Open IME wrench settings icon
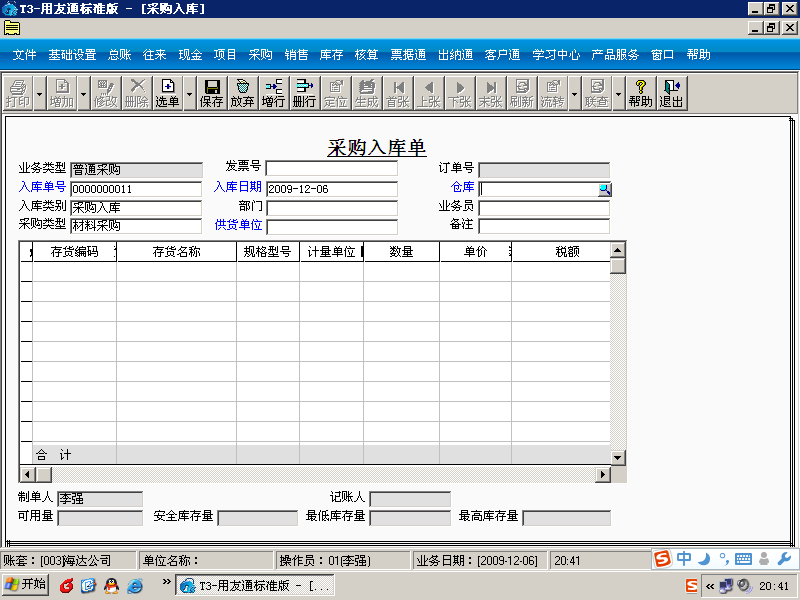Image resolution: width=800 pixels, height=600 pixels. [784, 559]
